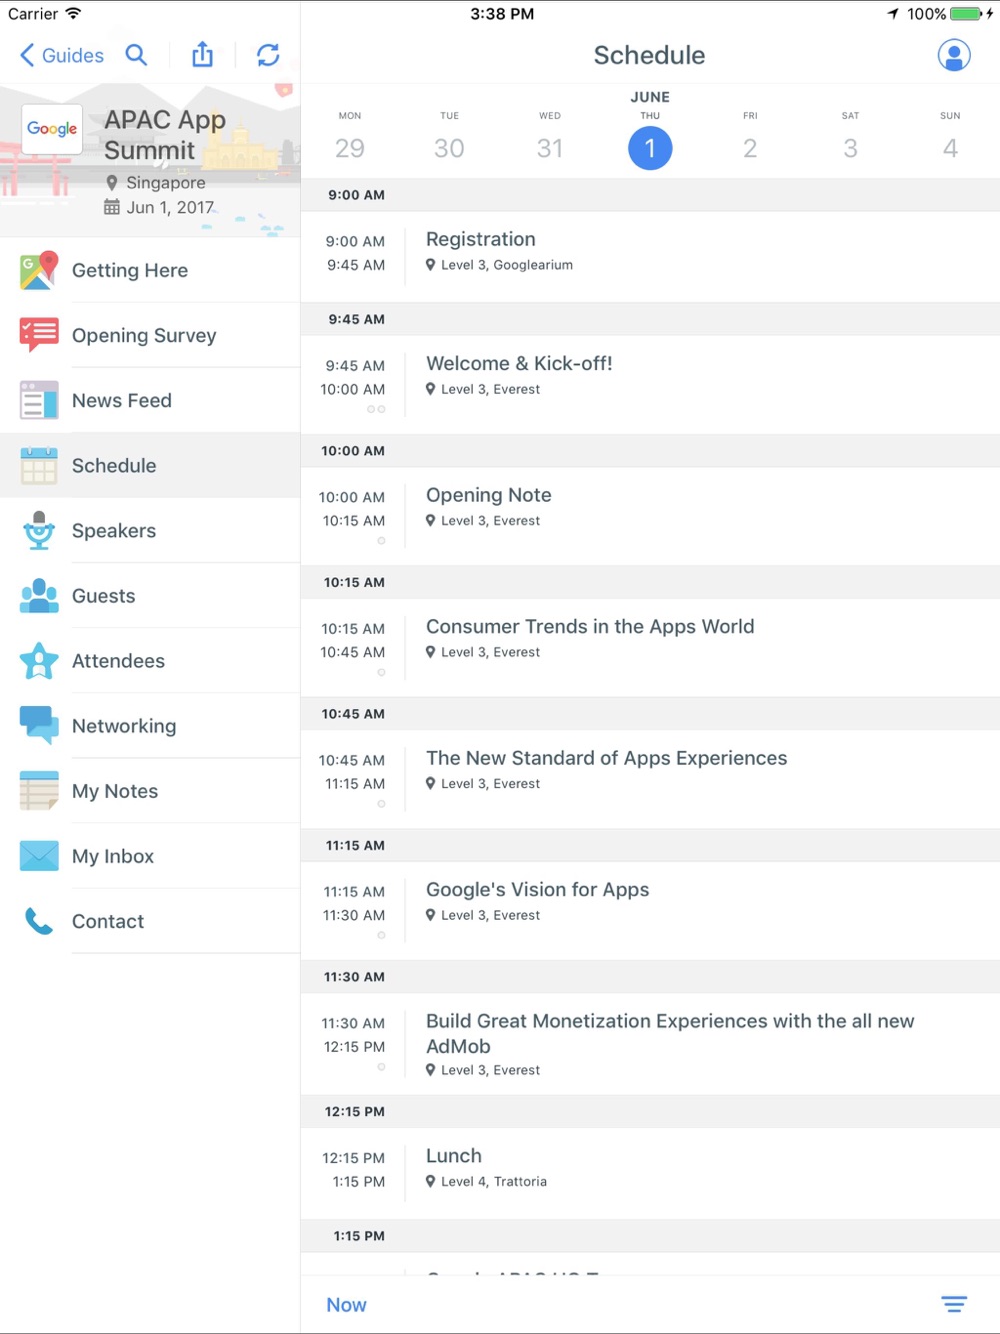The width and height of the screenshot is (1000, 1334).
Task: Click the My Notes notepad icon
Action: [39, 790]
